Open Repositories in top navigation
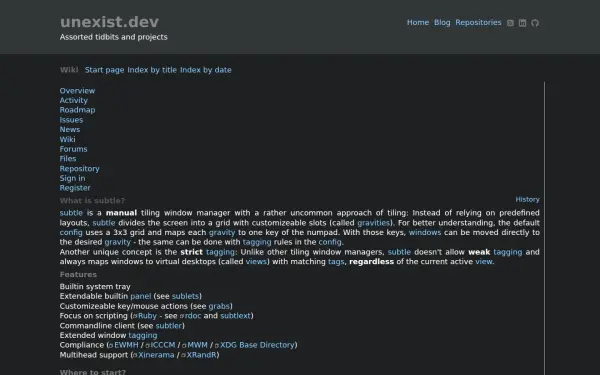 click(478, 23)
